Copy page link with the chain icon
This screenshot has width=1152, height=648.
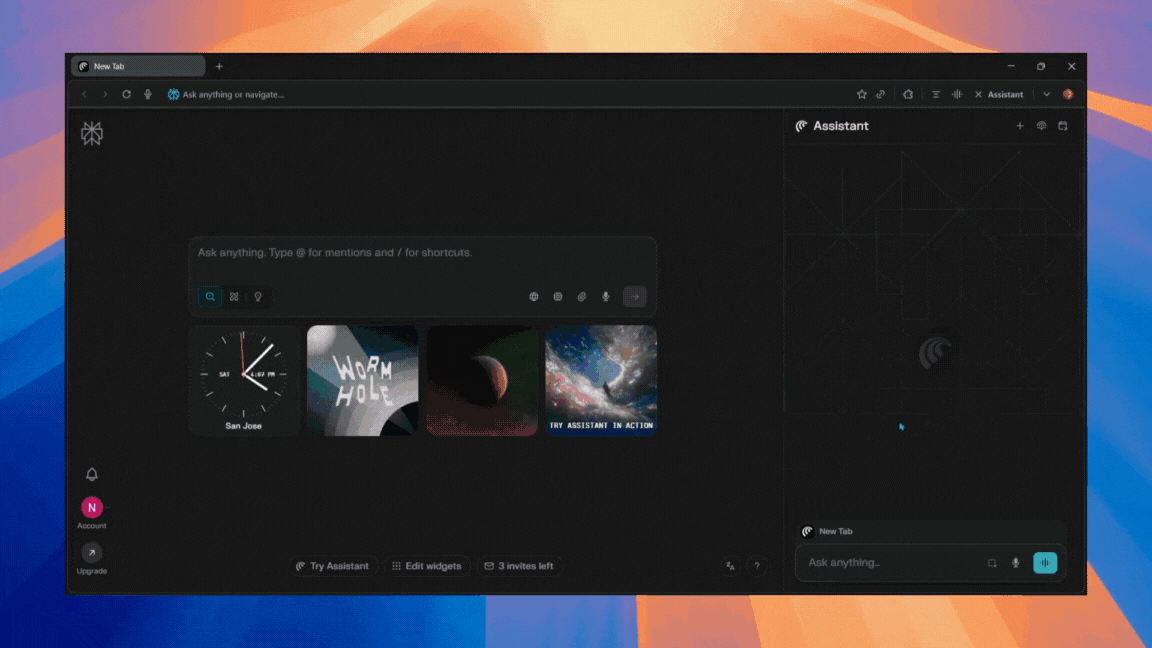tap(881, 95)
